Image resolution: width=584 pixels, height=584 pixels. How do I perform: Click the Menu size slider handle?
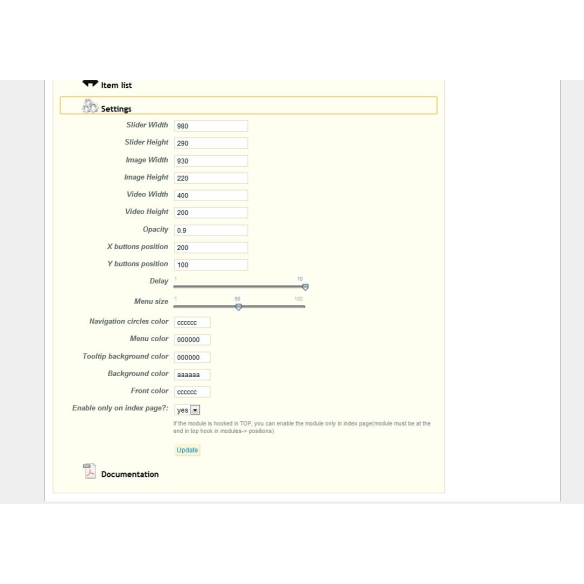[x=238, y=307]
